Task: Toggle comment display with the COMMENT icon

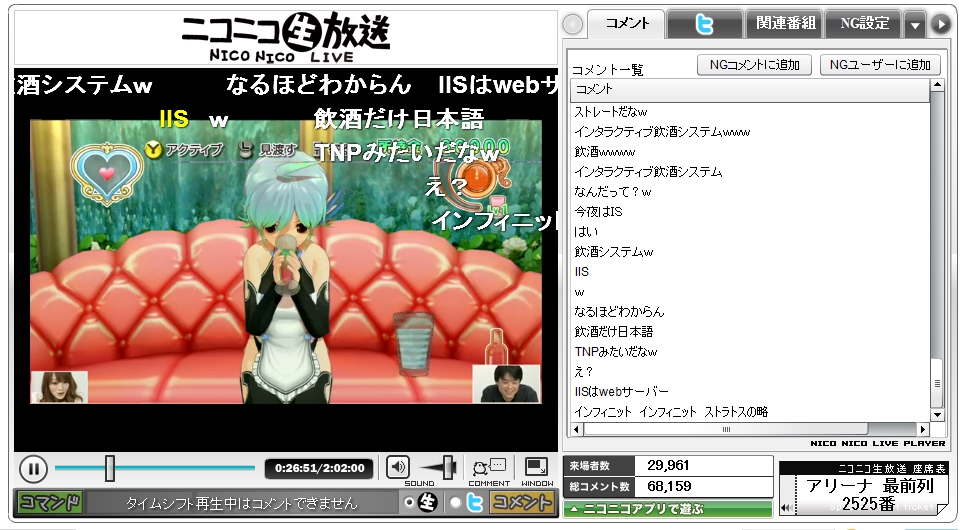Action: [x=488, y=465]
